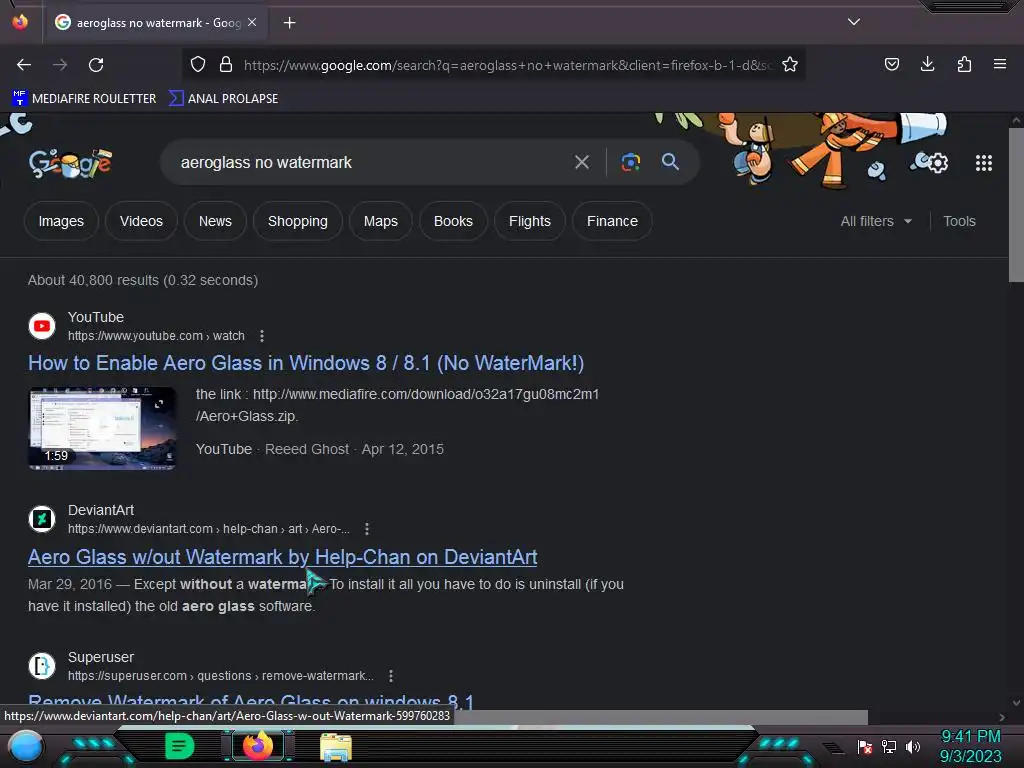Filter results by News
This screenshot has width=1024, height=768.
215,221
